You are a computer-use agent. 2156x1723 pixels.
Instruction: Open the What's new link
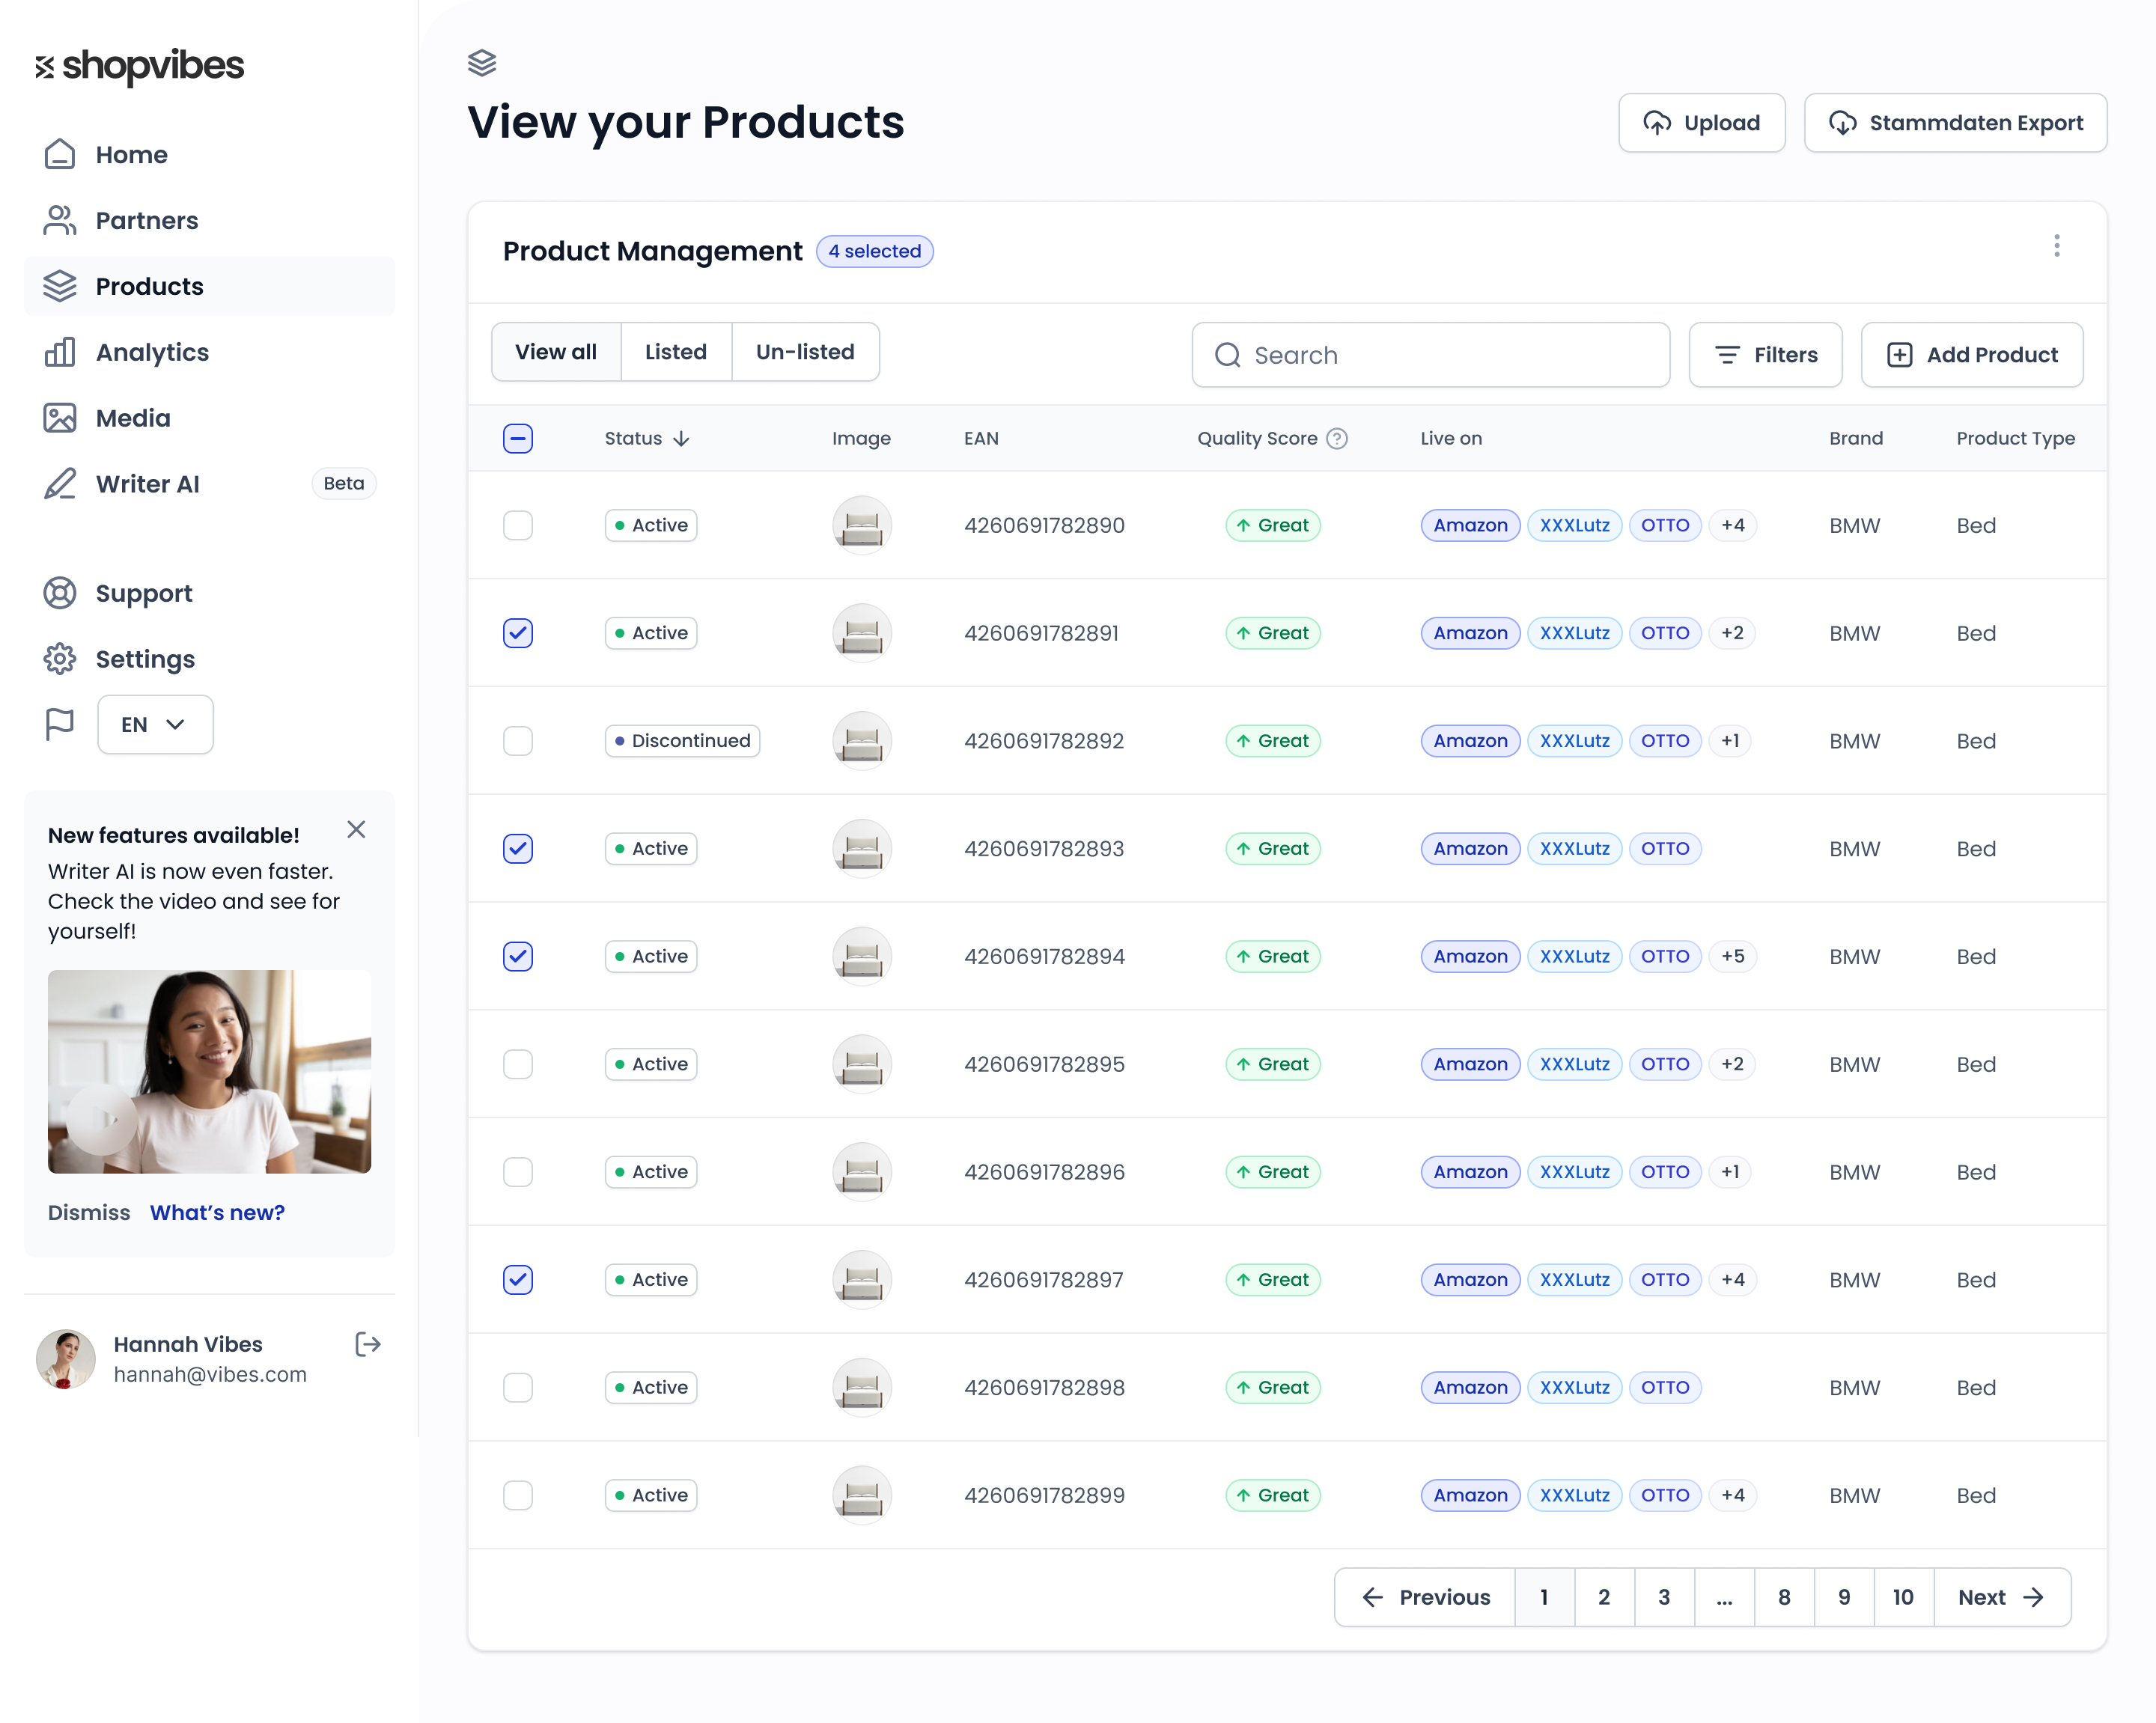(x=217, y=1212)
